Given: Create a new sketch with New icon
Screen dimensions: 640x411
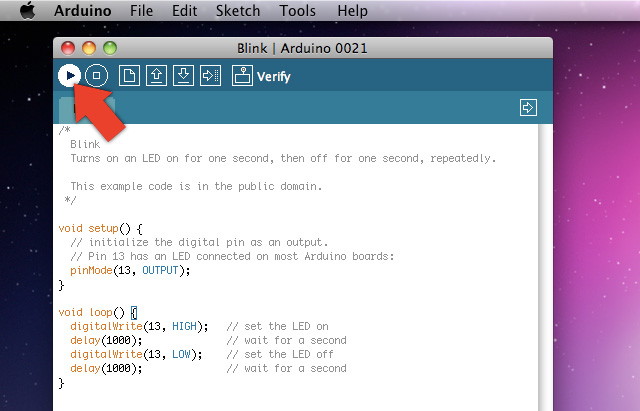Looking at the screenshot, I should 129,75.
